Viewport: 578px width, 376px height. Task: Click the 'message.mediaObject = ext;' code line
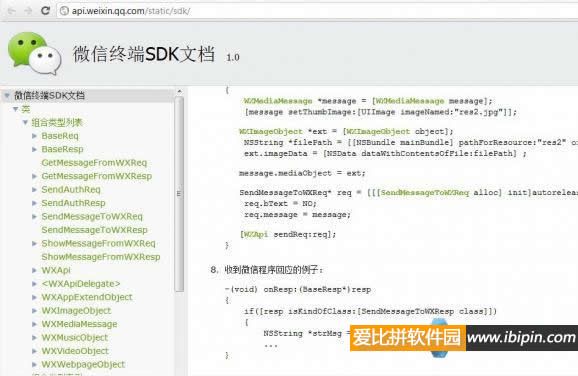tap(302, 173)
